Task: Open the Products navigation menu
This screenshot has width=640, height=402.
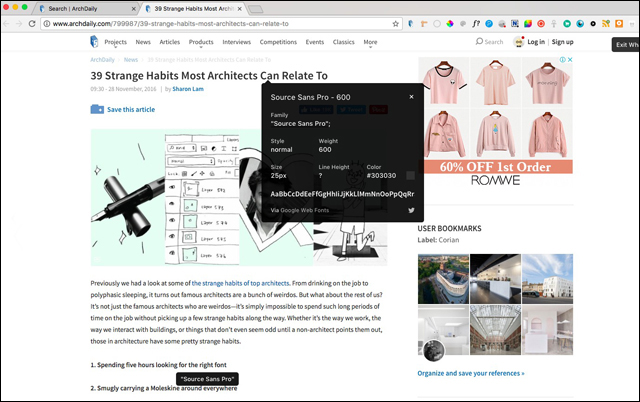Action: [x=201, y=42]
